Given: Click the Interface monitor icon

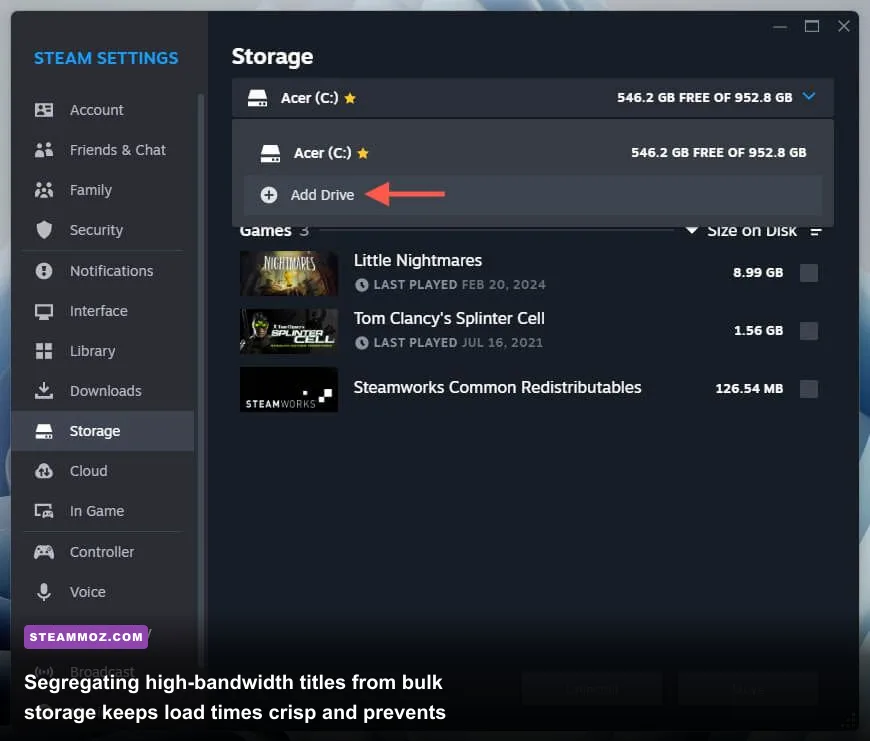Looking at the screenshot, I should tap(44, 311).
